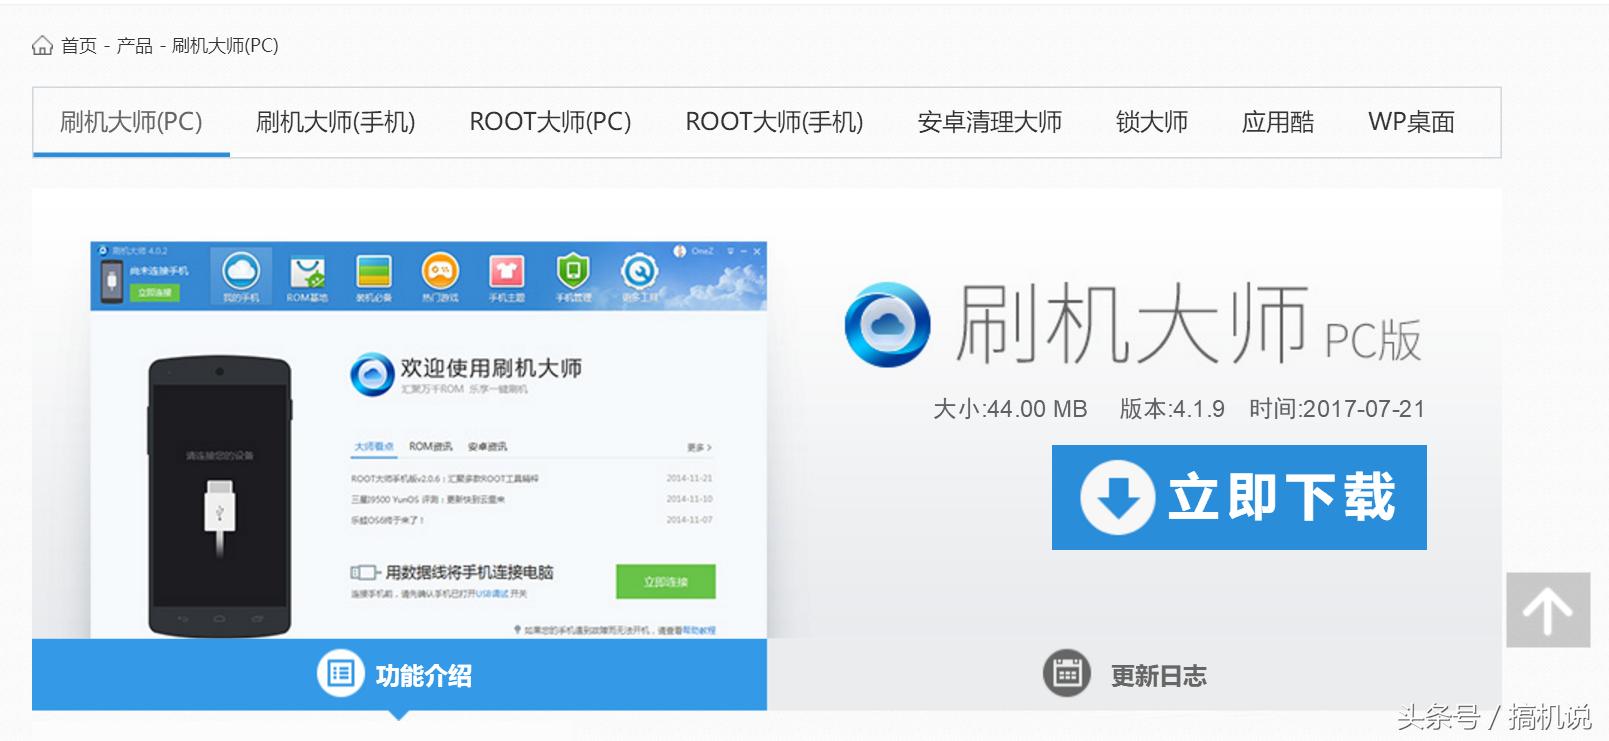The height and width of the screenshot is (741, 1609).
Task: Select the 功能介绍 section tab
Action: [399, 675]
